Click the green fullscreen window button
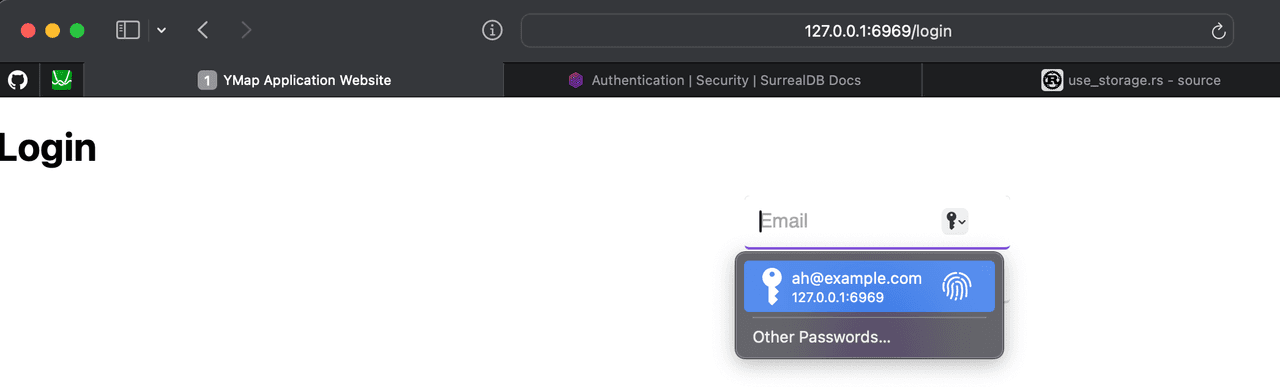 pos(77,31)
